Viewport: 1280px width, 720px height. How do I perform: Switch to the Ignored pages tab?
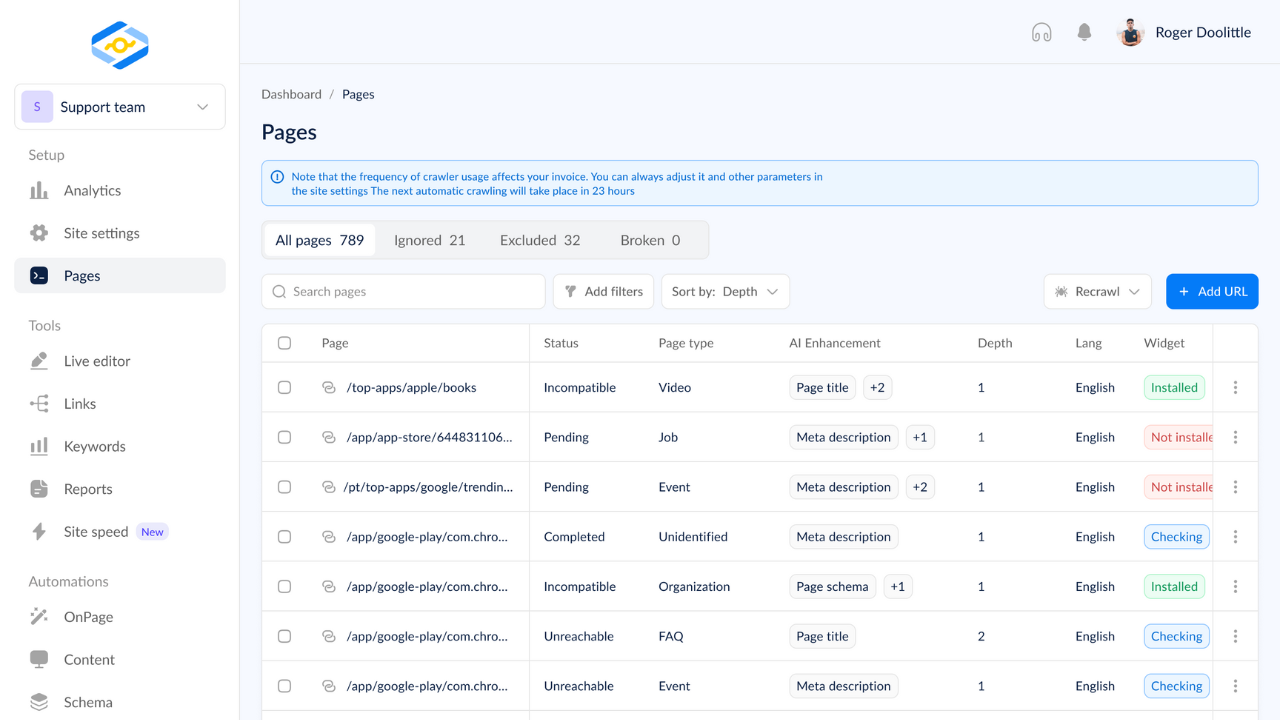click(429, 240)
